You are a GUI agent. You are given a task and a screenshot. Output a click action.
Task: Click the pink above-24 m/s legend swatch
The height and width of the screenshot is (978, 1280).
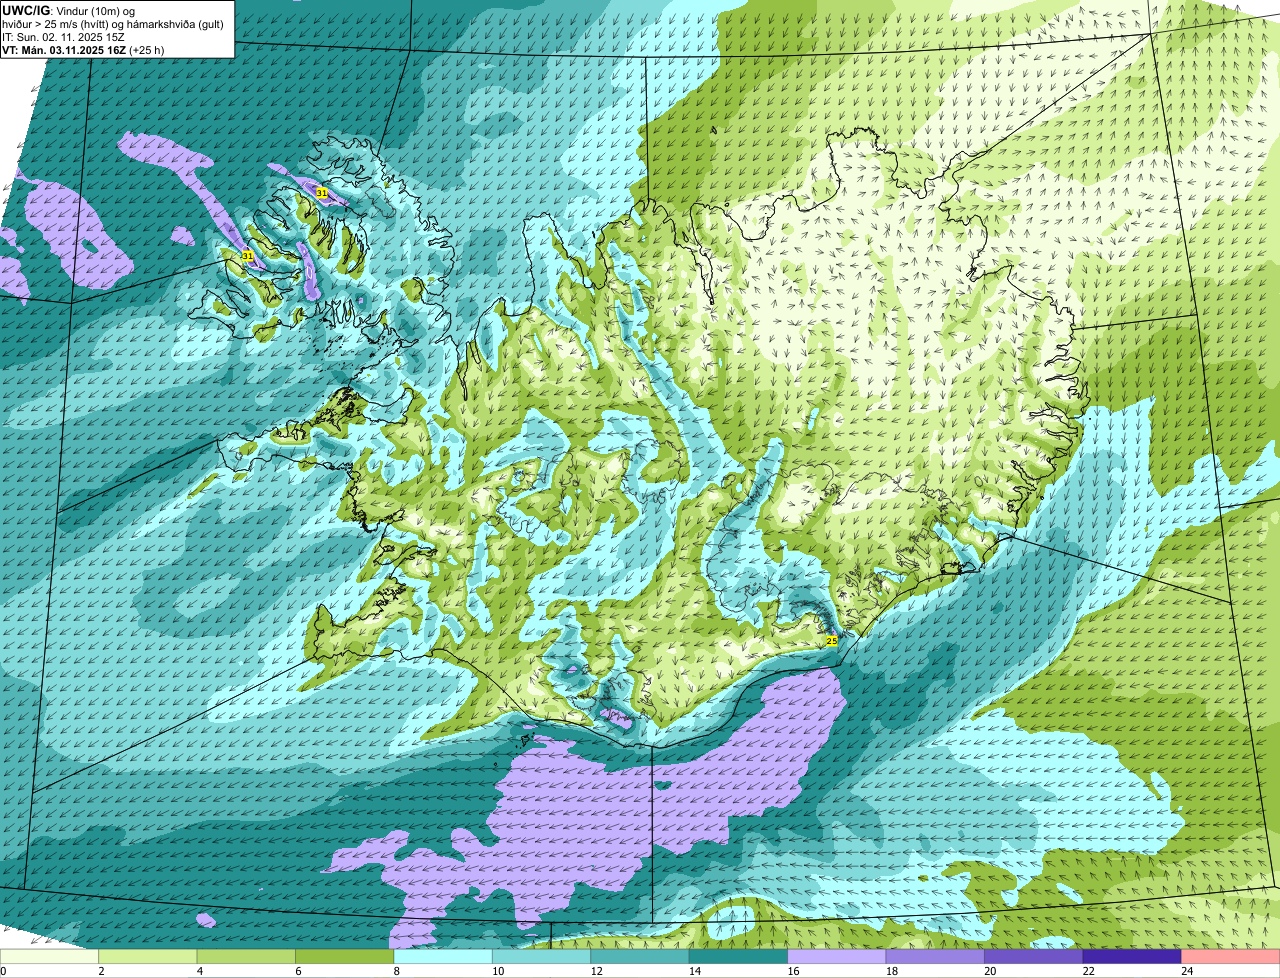(x=1231, y=956)
